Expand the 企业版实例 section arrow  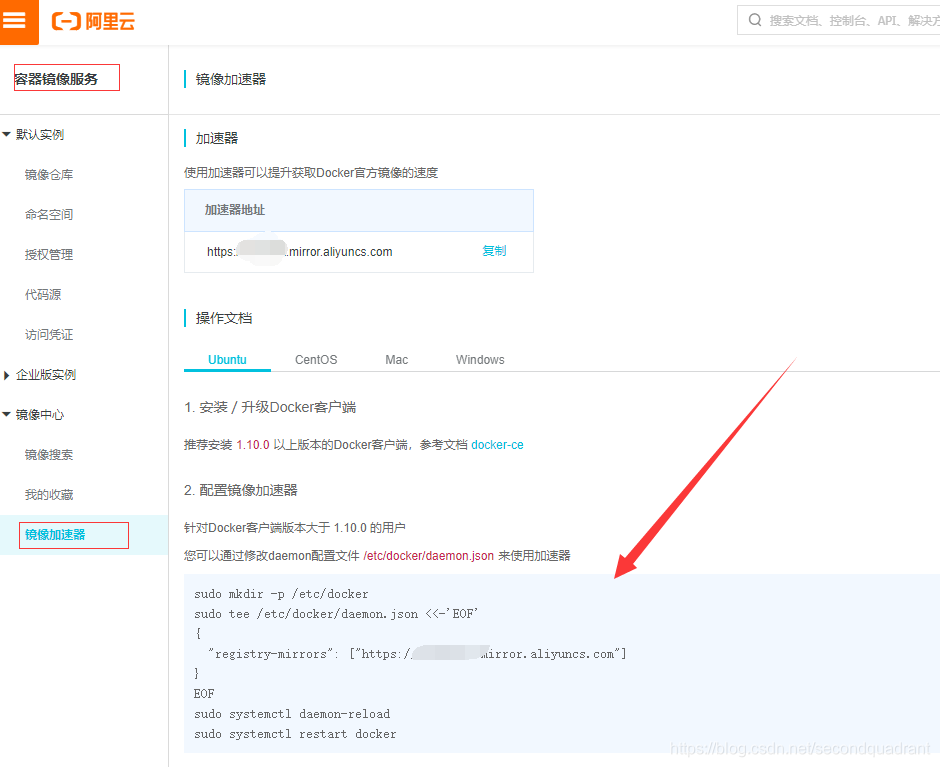pyautogui.click(x=7, y=375)
